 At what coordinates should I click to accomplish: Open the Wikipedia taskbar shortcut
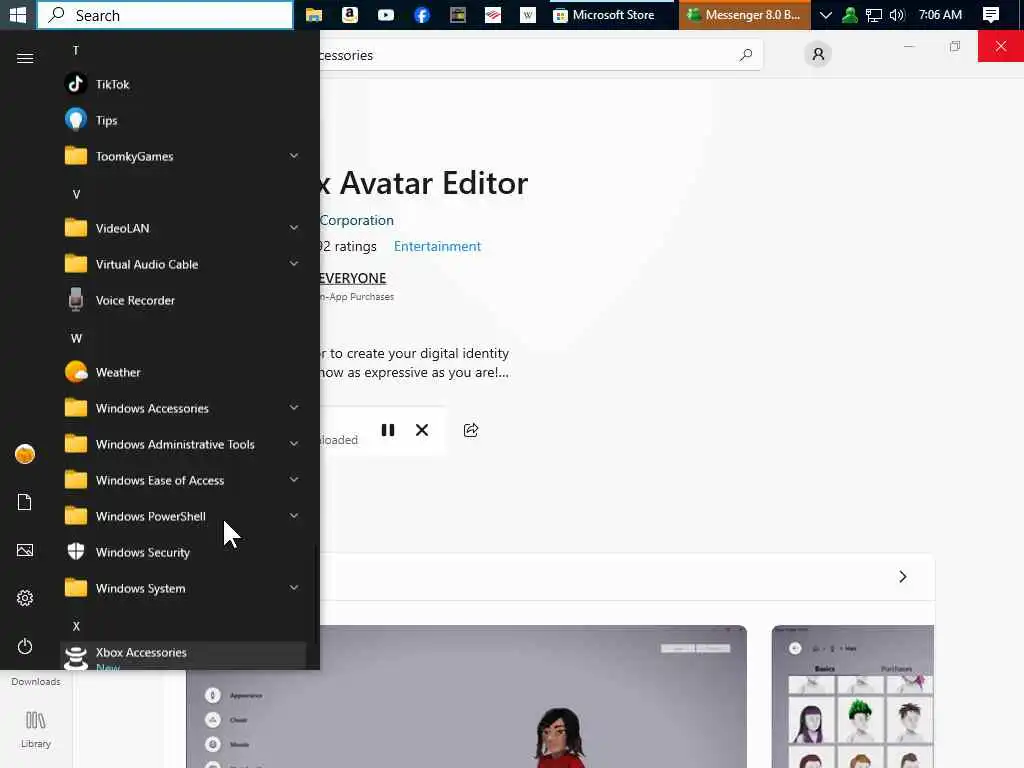pyautogui.click(x=528, y=14)
